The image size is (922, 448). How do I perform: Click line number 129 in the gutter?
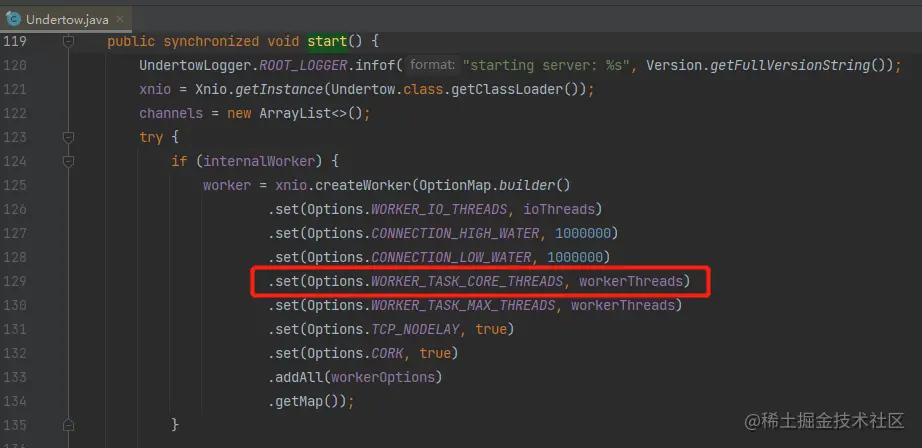point(14,282)
